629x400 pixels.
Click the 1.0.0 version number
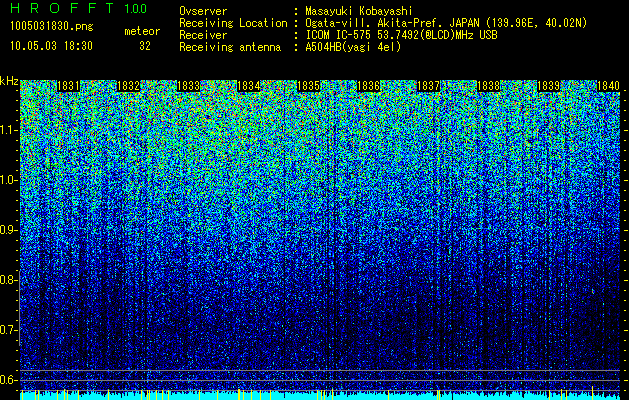(x=136, y=8)
